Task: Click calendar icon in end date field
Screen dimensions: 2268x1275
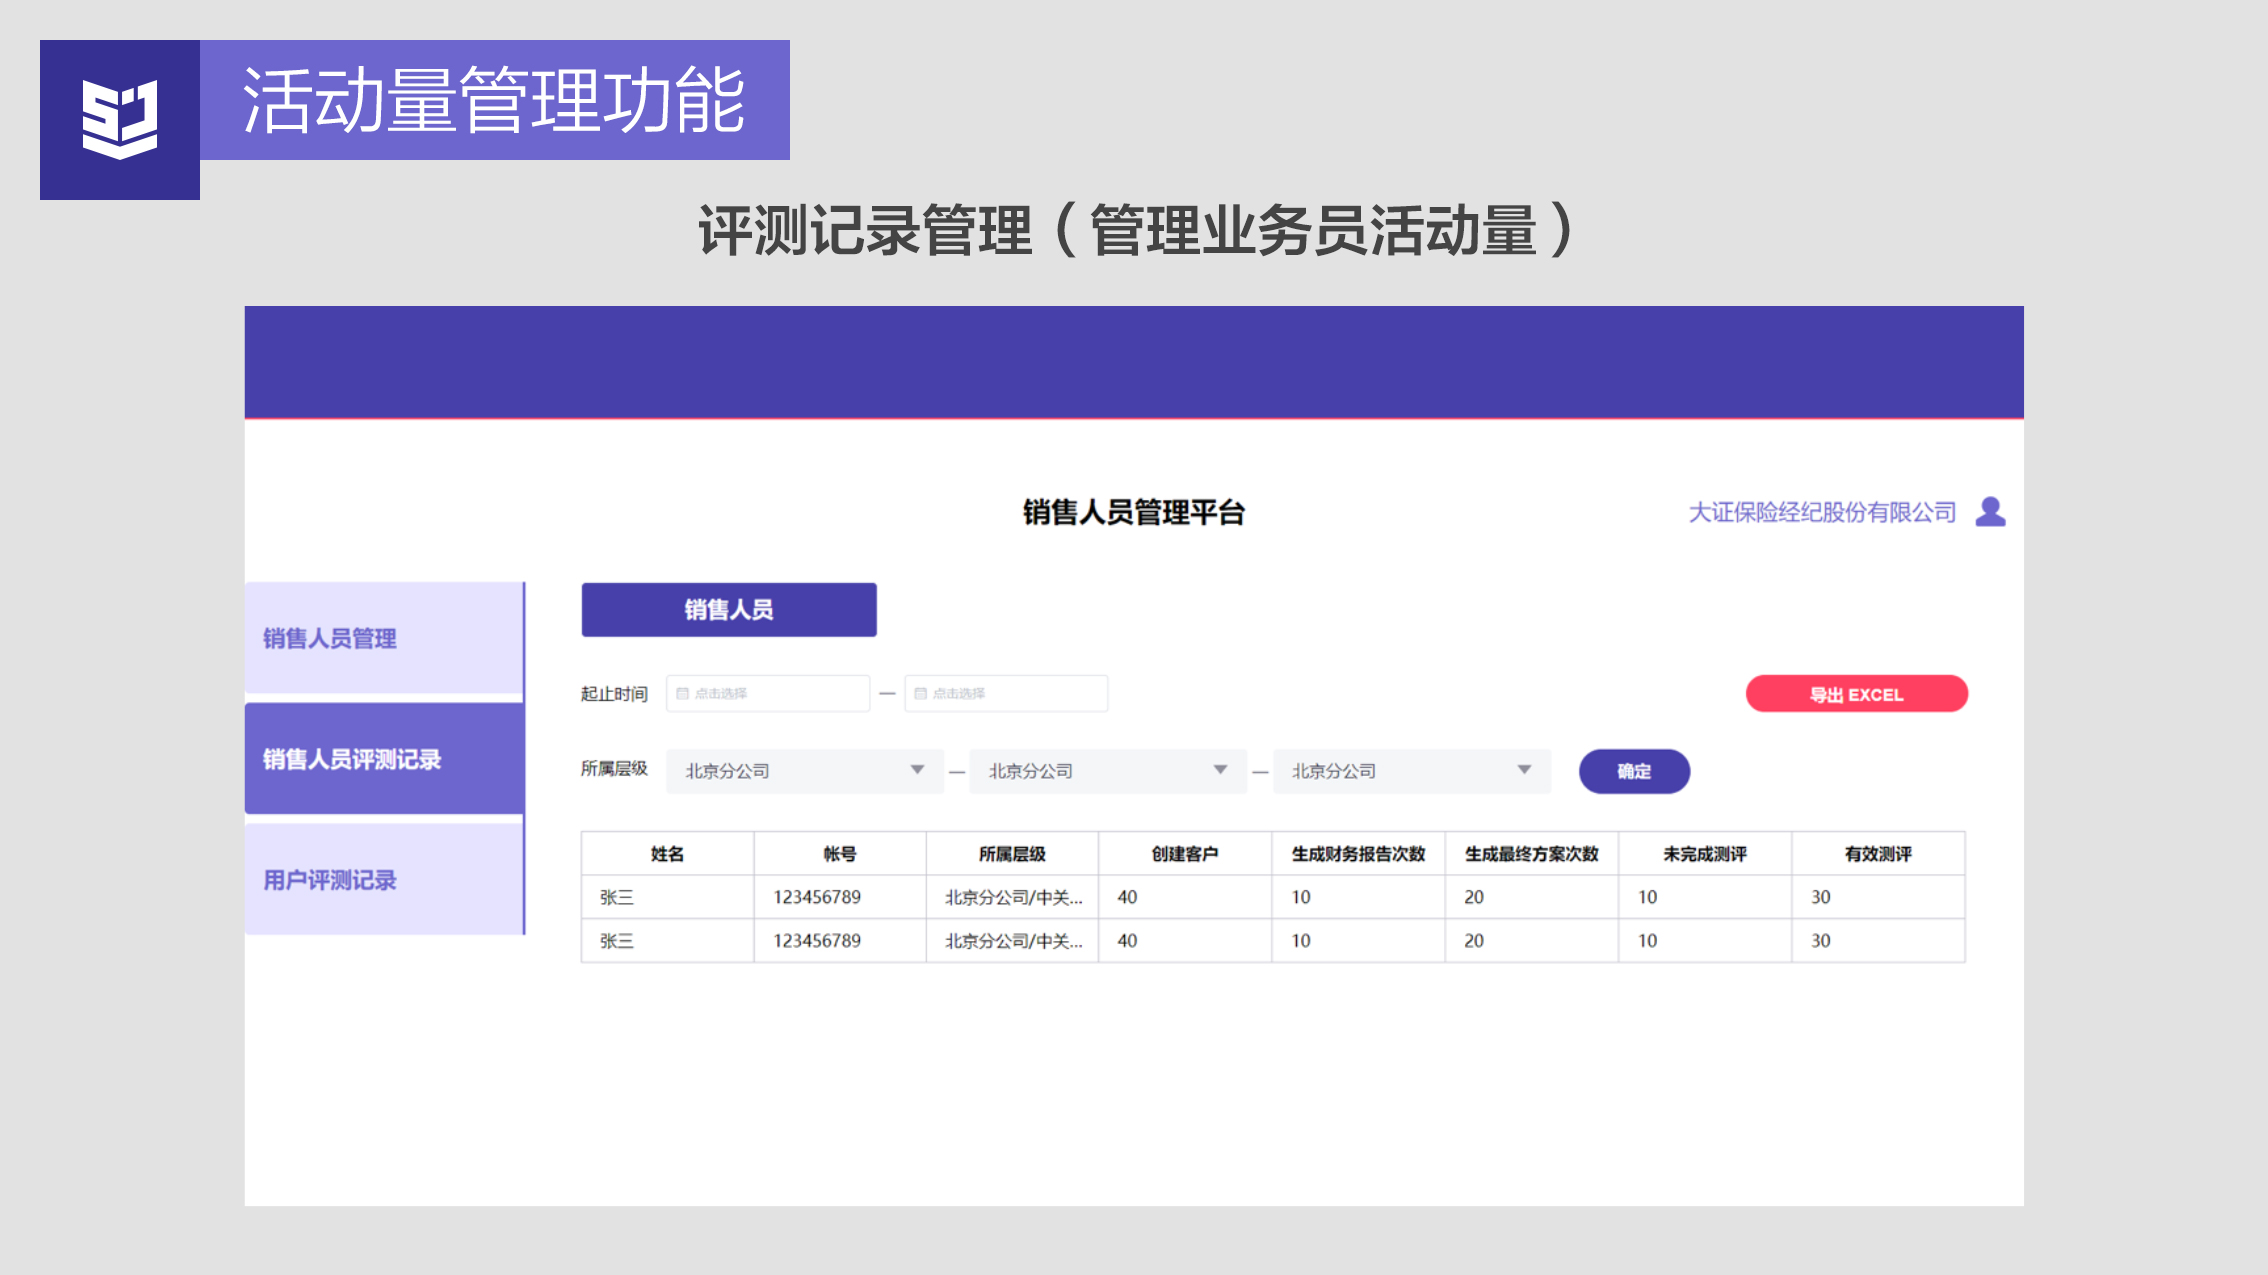Action: pos(920,693)
